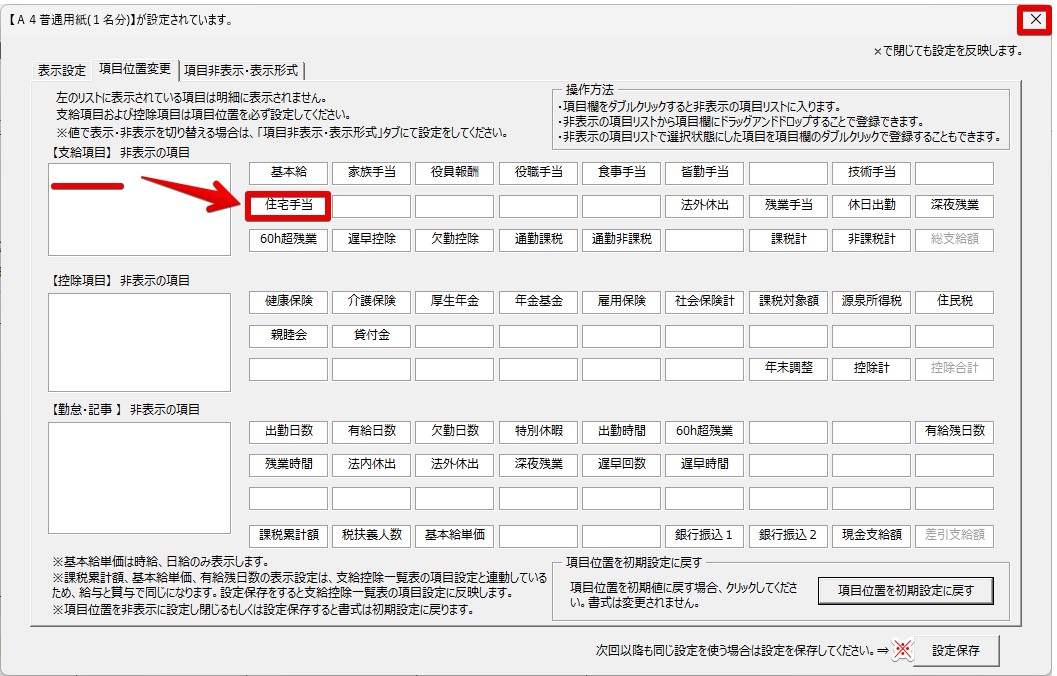Select the 項目位置変更 tab
The image size is (1057, 676).
(x=135, y=70)
